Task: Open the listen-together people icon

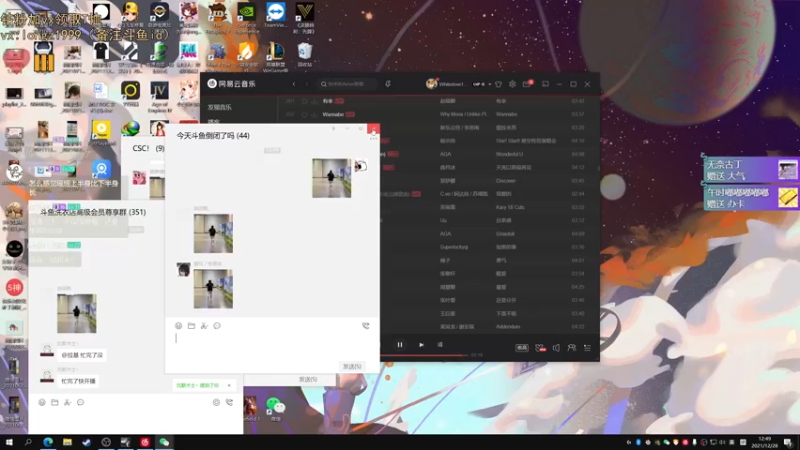Action: [x=571, y=348]
